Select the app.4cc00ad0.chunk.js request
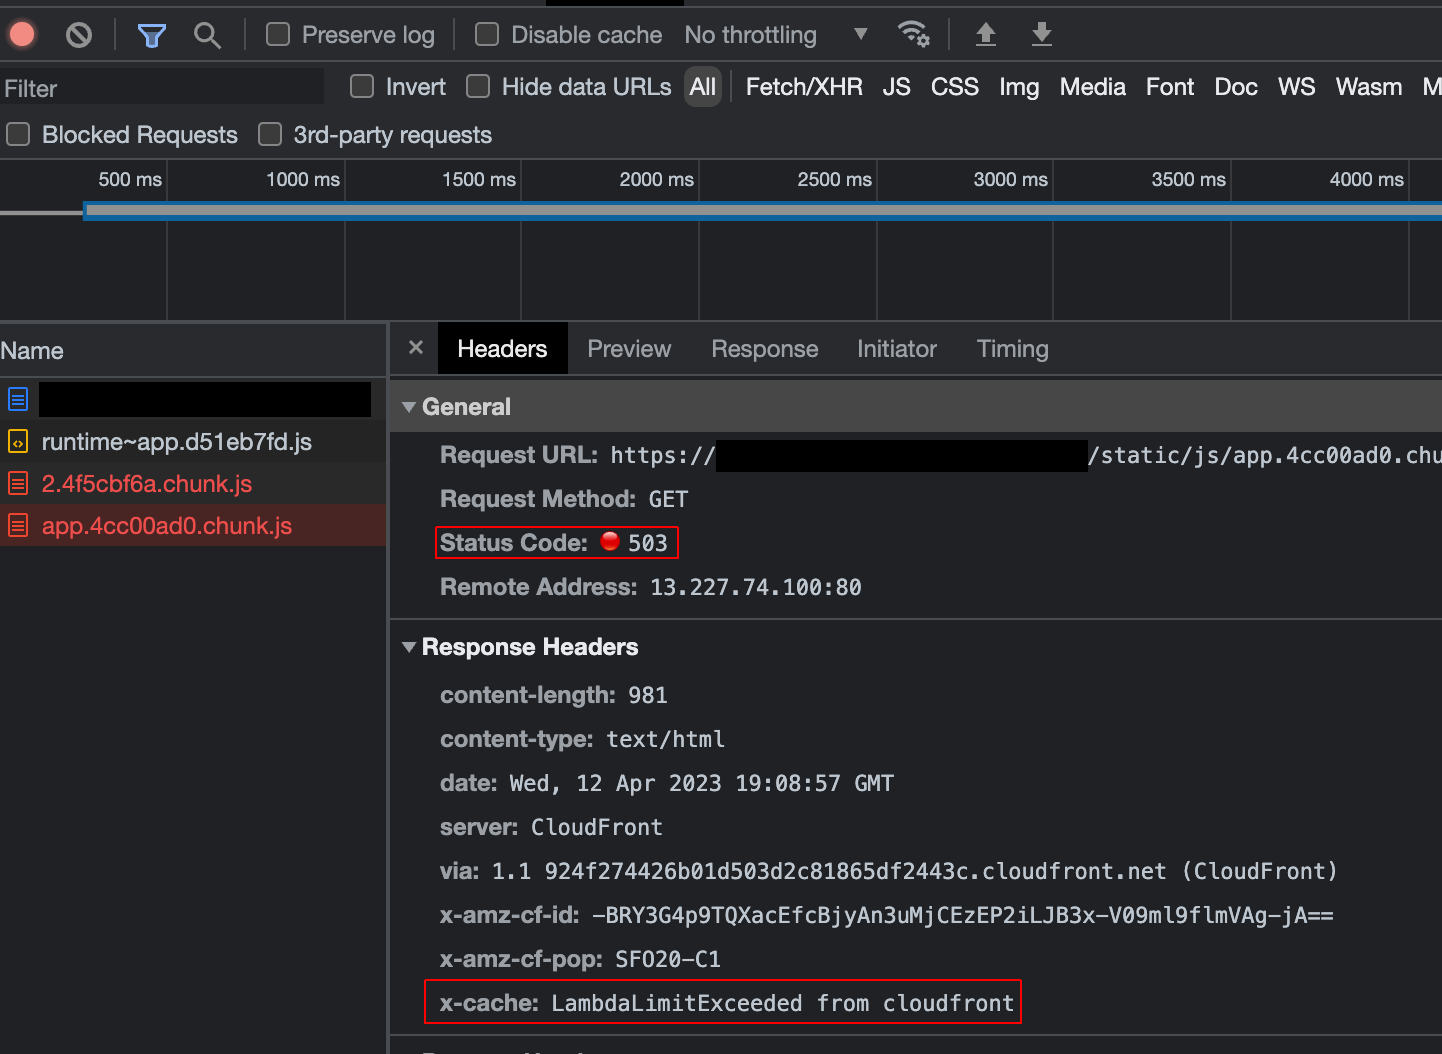Image resolution: width=1442 pixels, height=1054 pixels. coord(166,525)
